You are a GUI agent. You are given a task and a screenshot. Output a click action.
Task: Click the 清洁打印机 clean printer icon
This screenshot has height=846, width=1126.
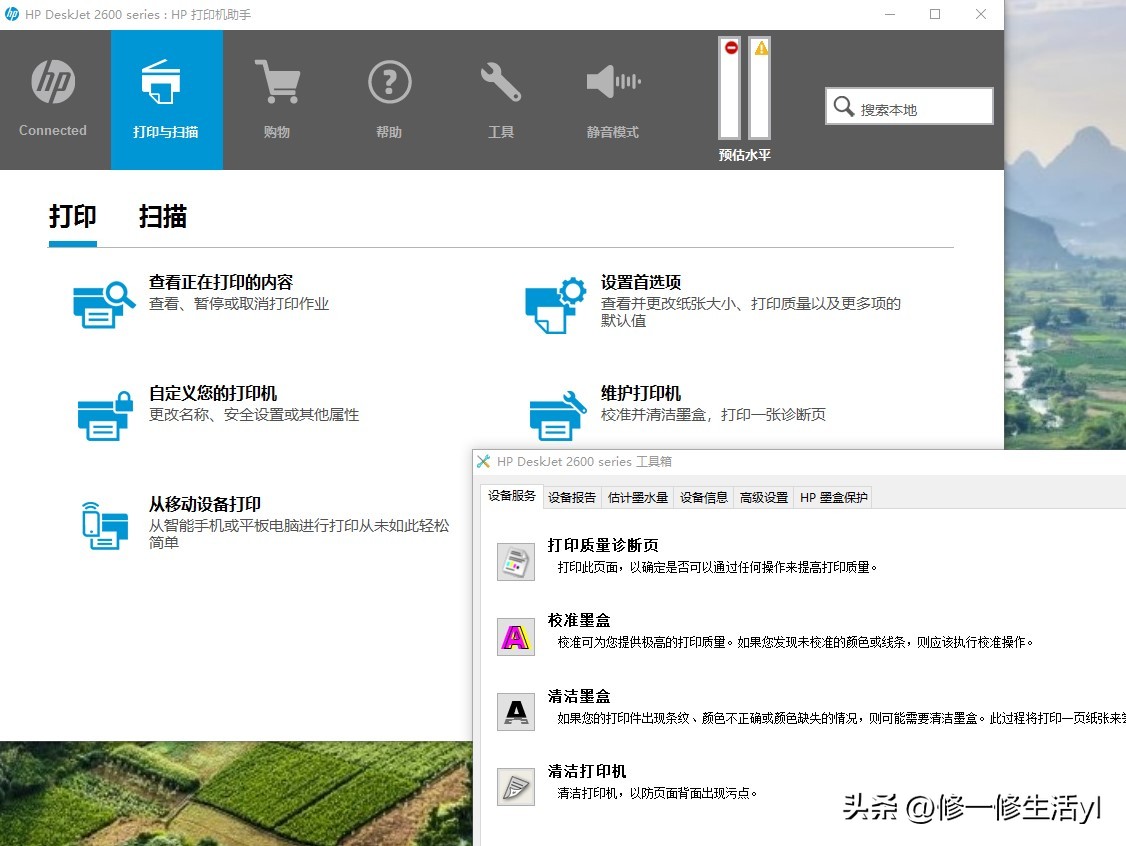pyautogui.click(x=515, y=787)
